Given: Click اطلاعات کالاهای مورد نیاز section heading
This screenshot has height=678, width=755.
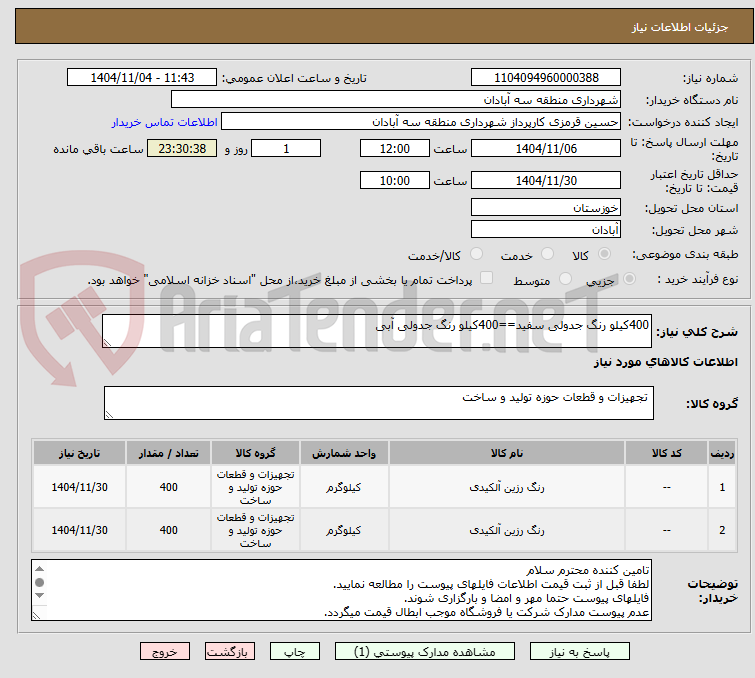Looking at the screenshot, I should click(x=665, y=362).
